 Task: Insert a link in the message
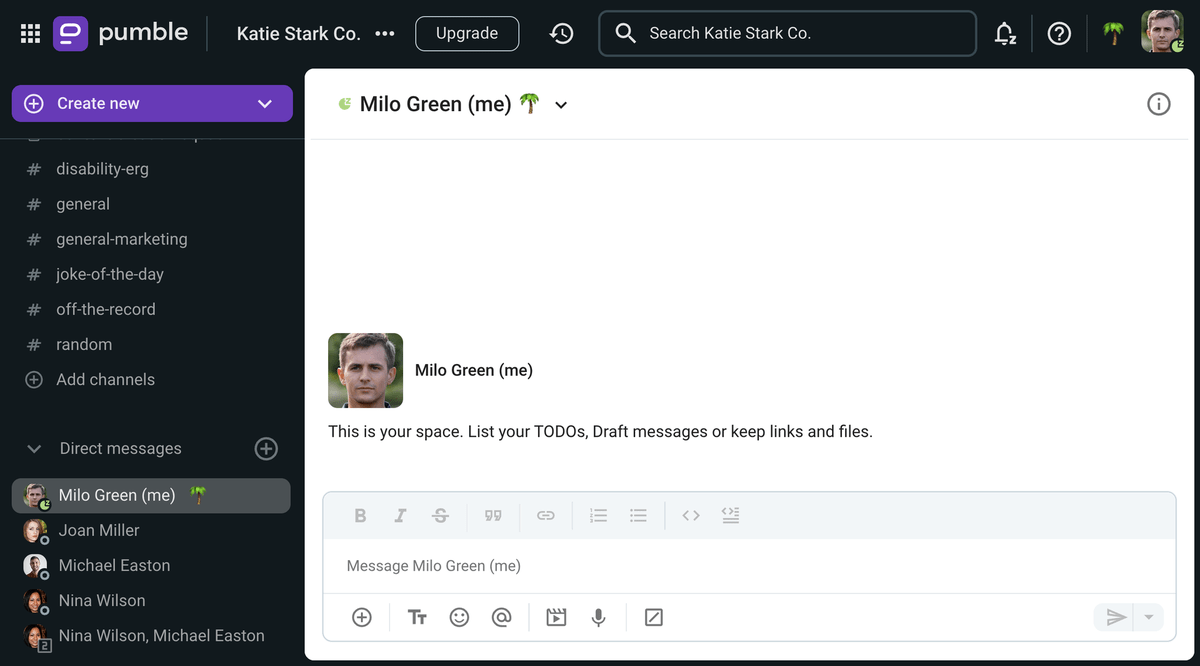(545, 516)
